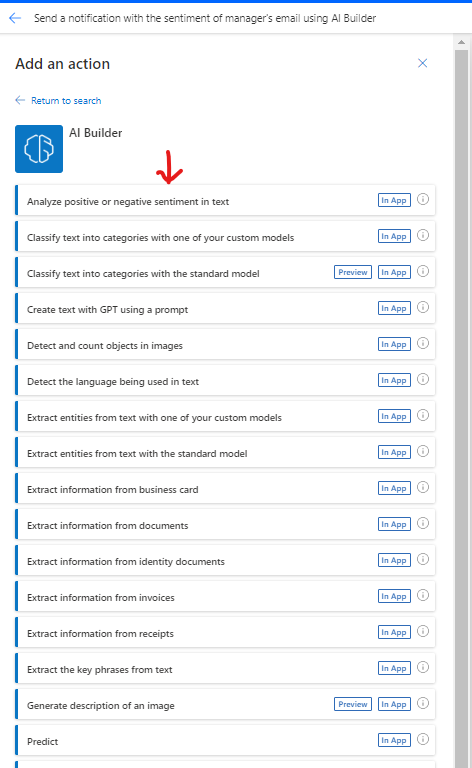Choose Create text with GPT using a prompt

(225, 309)
